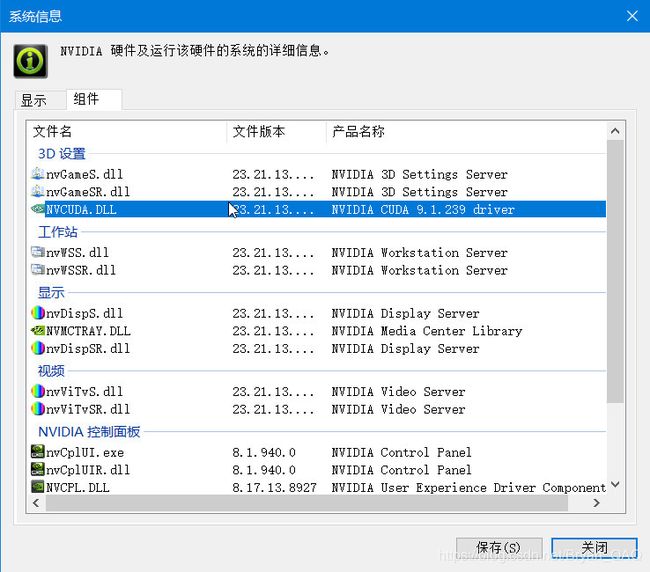The width and height of the screenshot is (650, 572).
Task: Click the green system information icon
Action: click(x=31, y=61)
